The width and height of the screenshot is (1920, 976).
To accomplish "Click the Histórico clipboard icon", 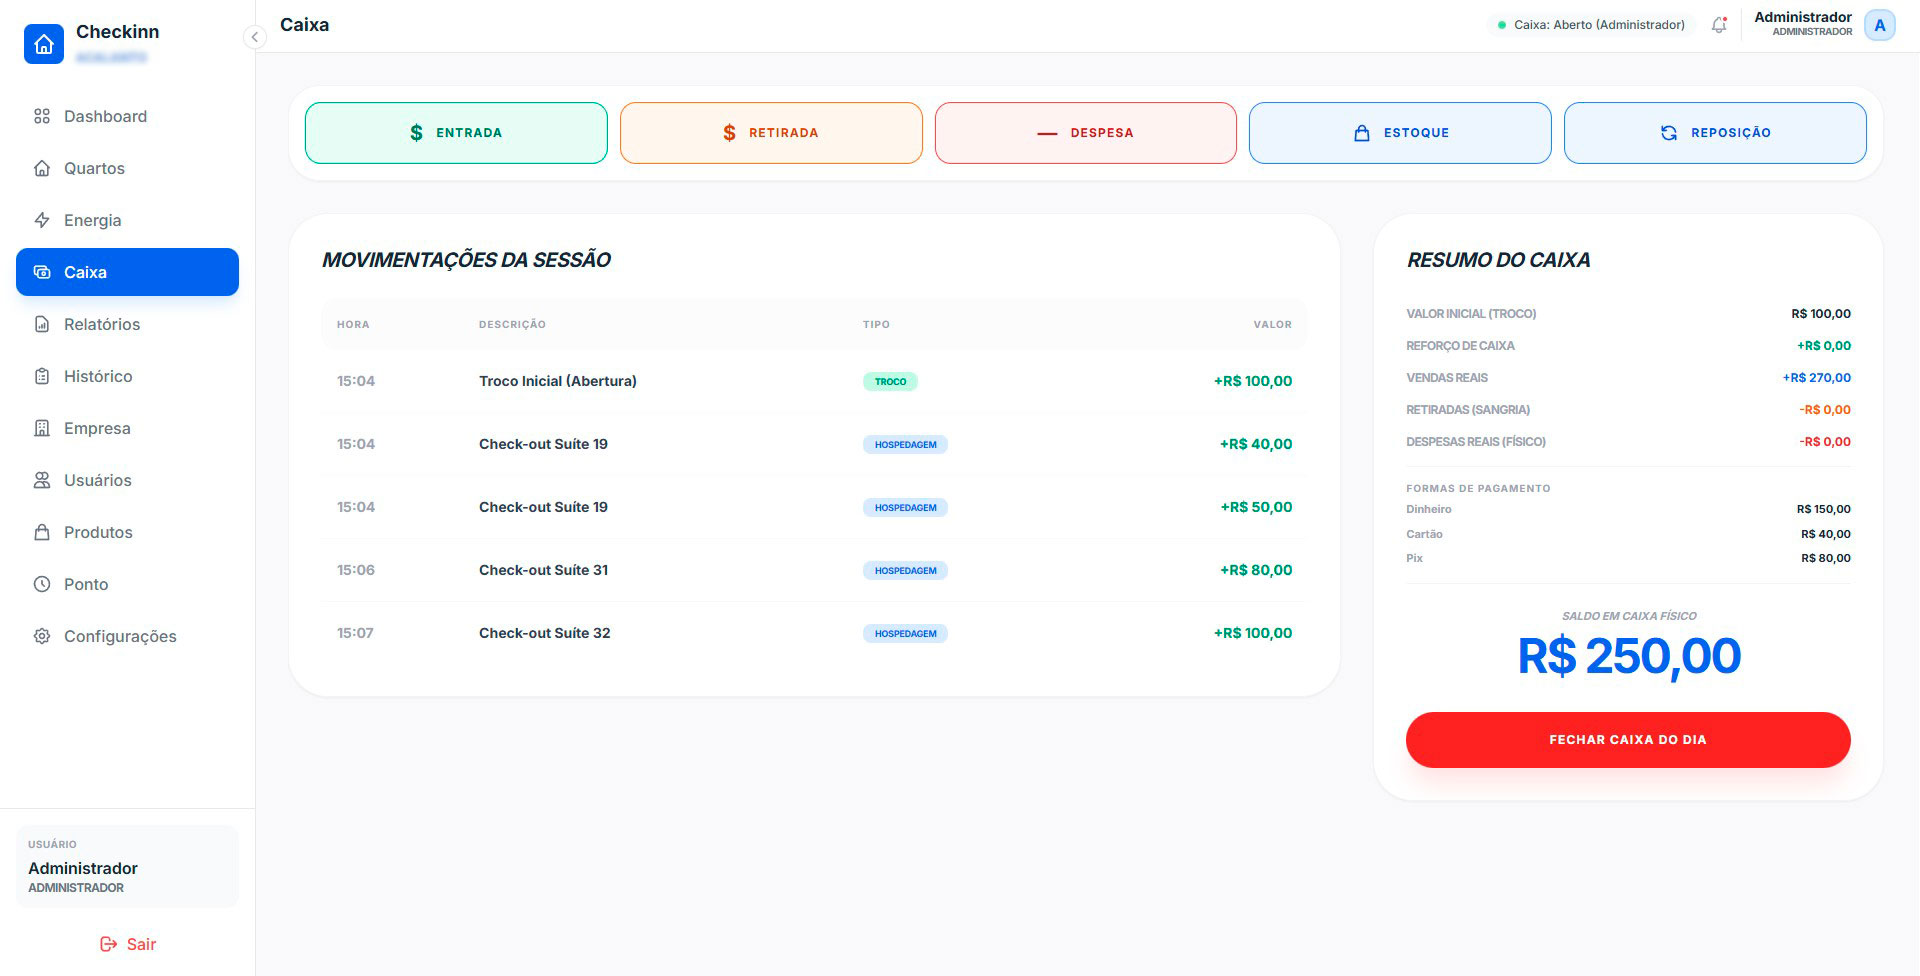I will click(x=42, y=376).
